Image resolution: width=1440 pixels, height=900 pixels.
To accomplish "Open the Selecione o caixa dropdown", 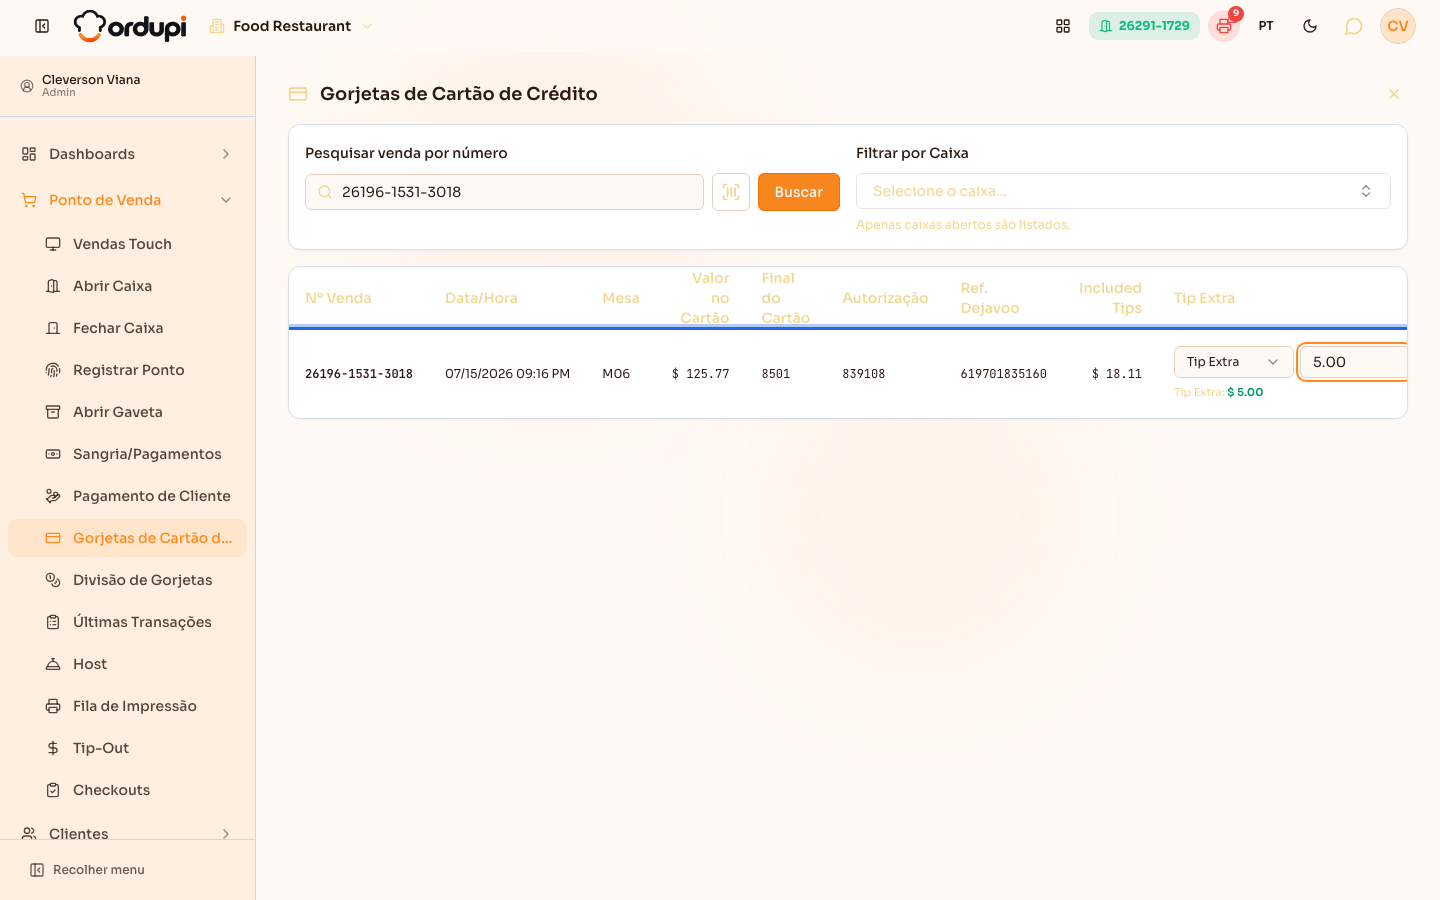I will point(1123,191).
